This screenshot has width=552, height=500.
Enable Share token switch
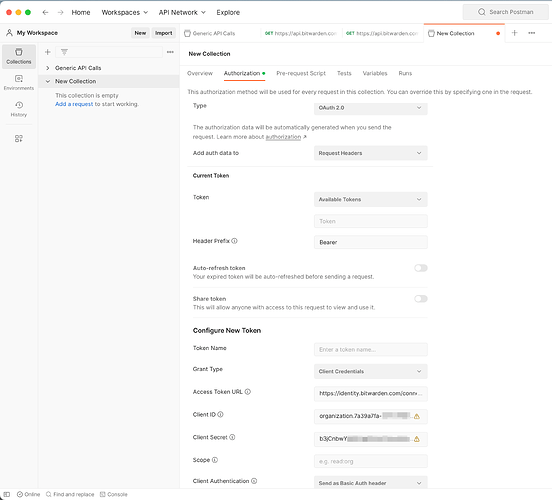(x=421, y=299)
